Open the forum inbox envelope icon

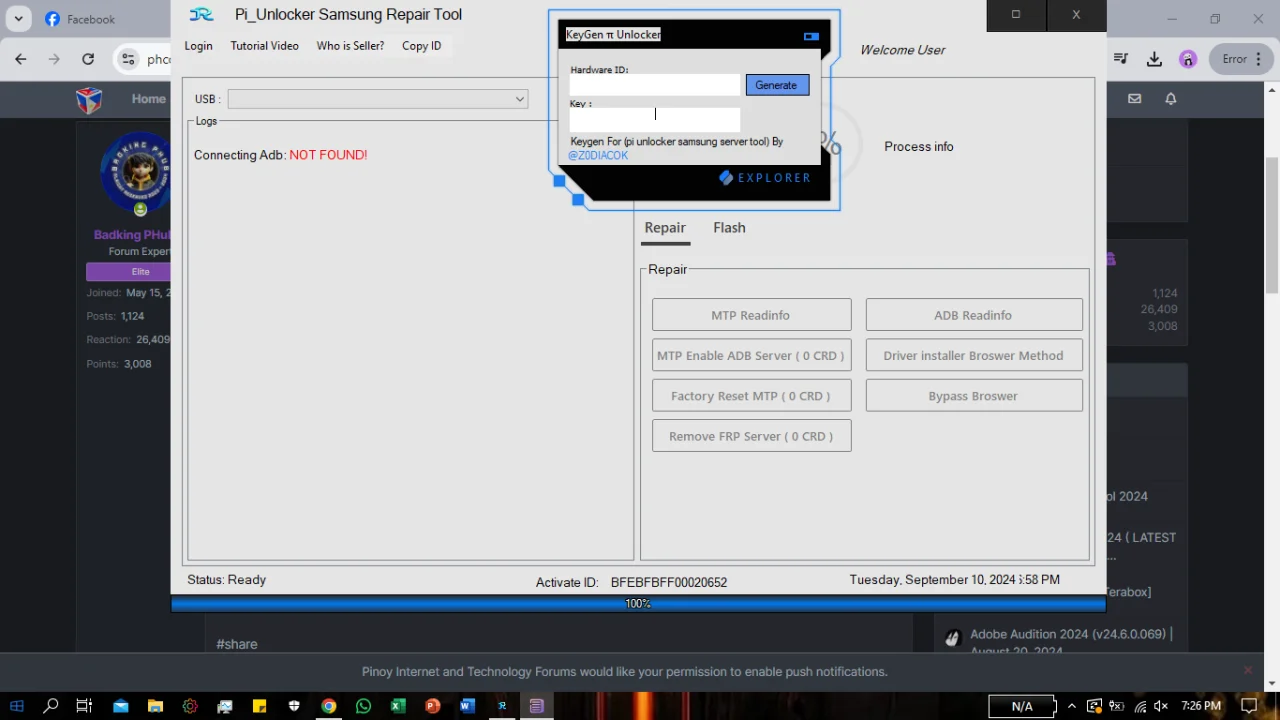[1134, 99]
